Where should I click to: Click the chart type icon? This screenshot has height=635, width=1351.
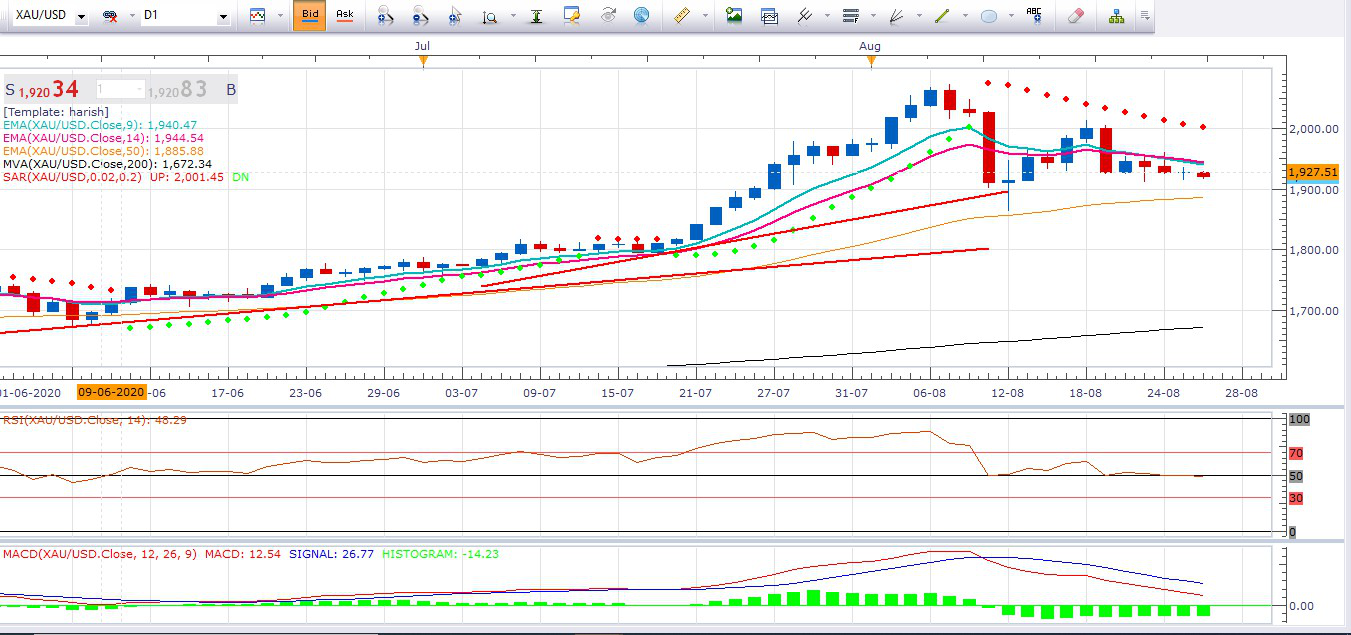[258, 16]
